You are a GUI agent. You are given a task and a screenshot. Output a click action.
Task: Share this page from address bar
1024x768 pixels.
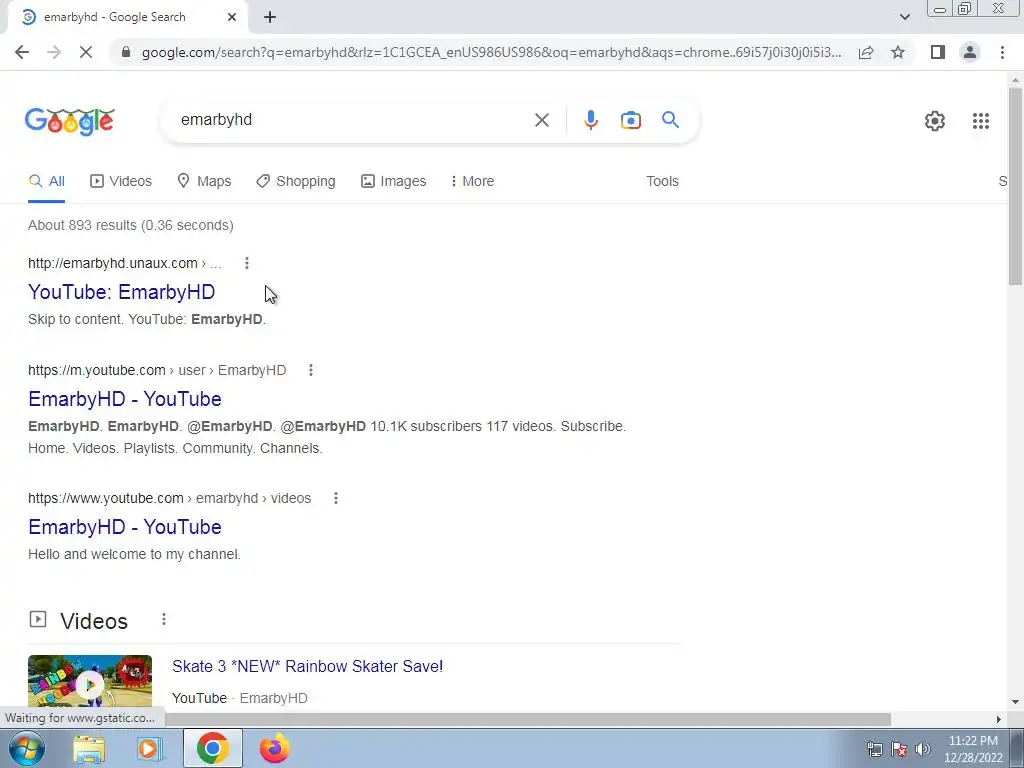pyautogui.click(x=866, y=52)
